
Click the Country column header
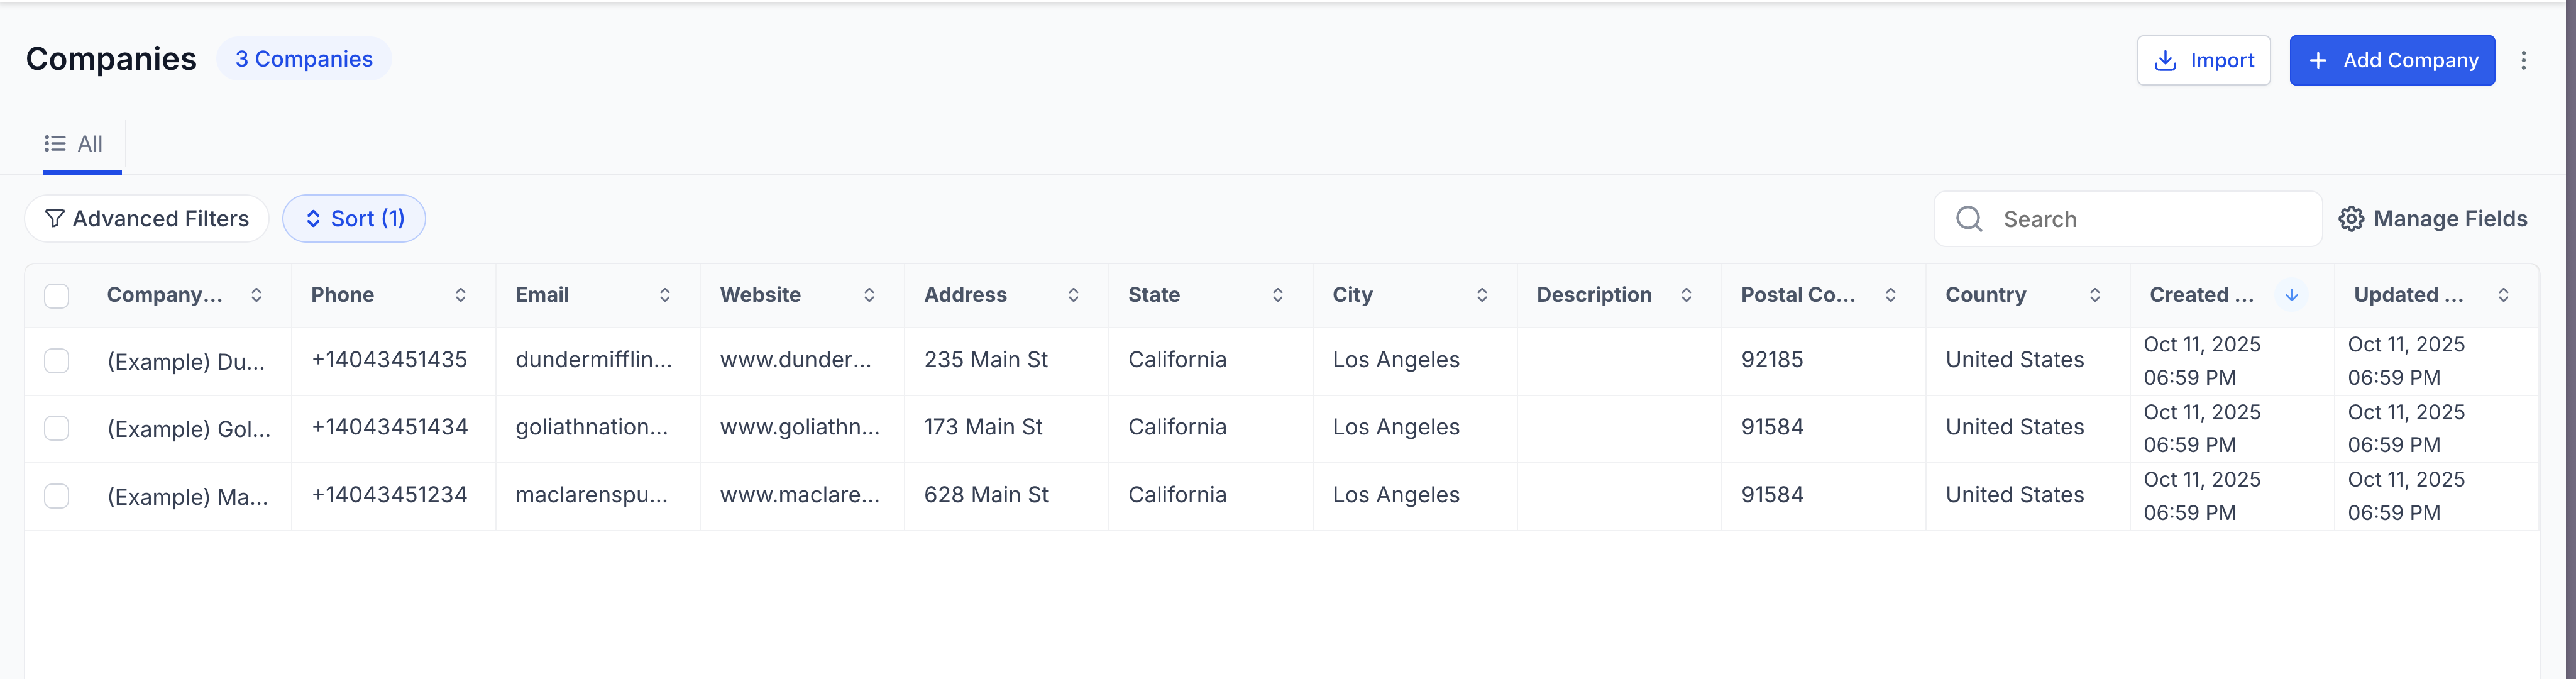1986,295
